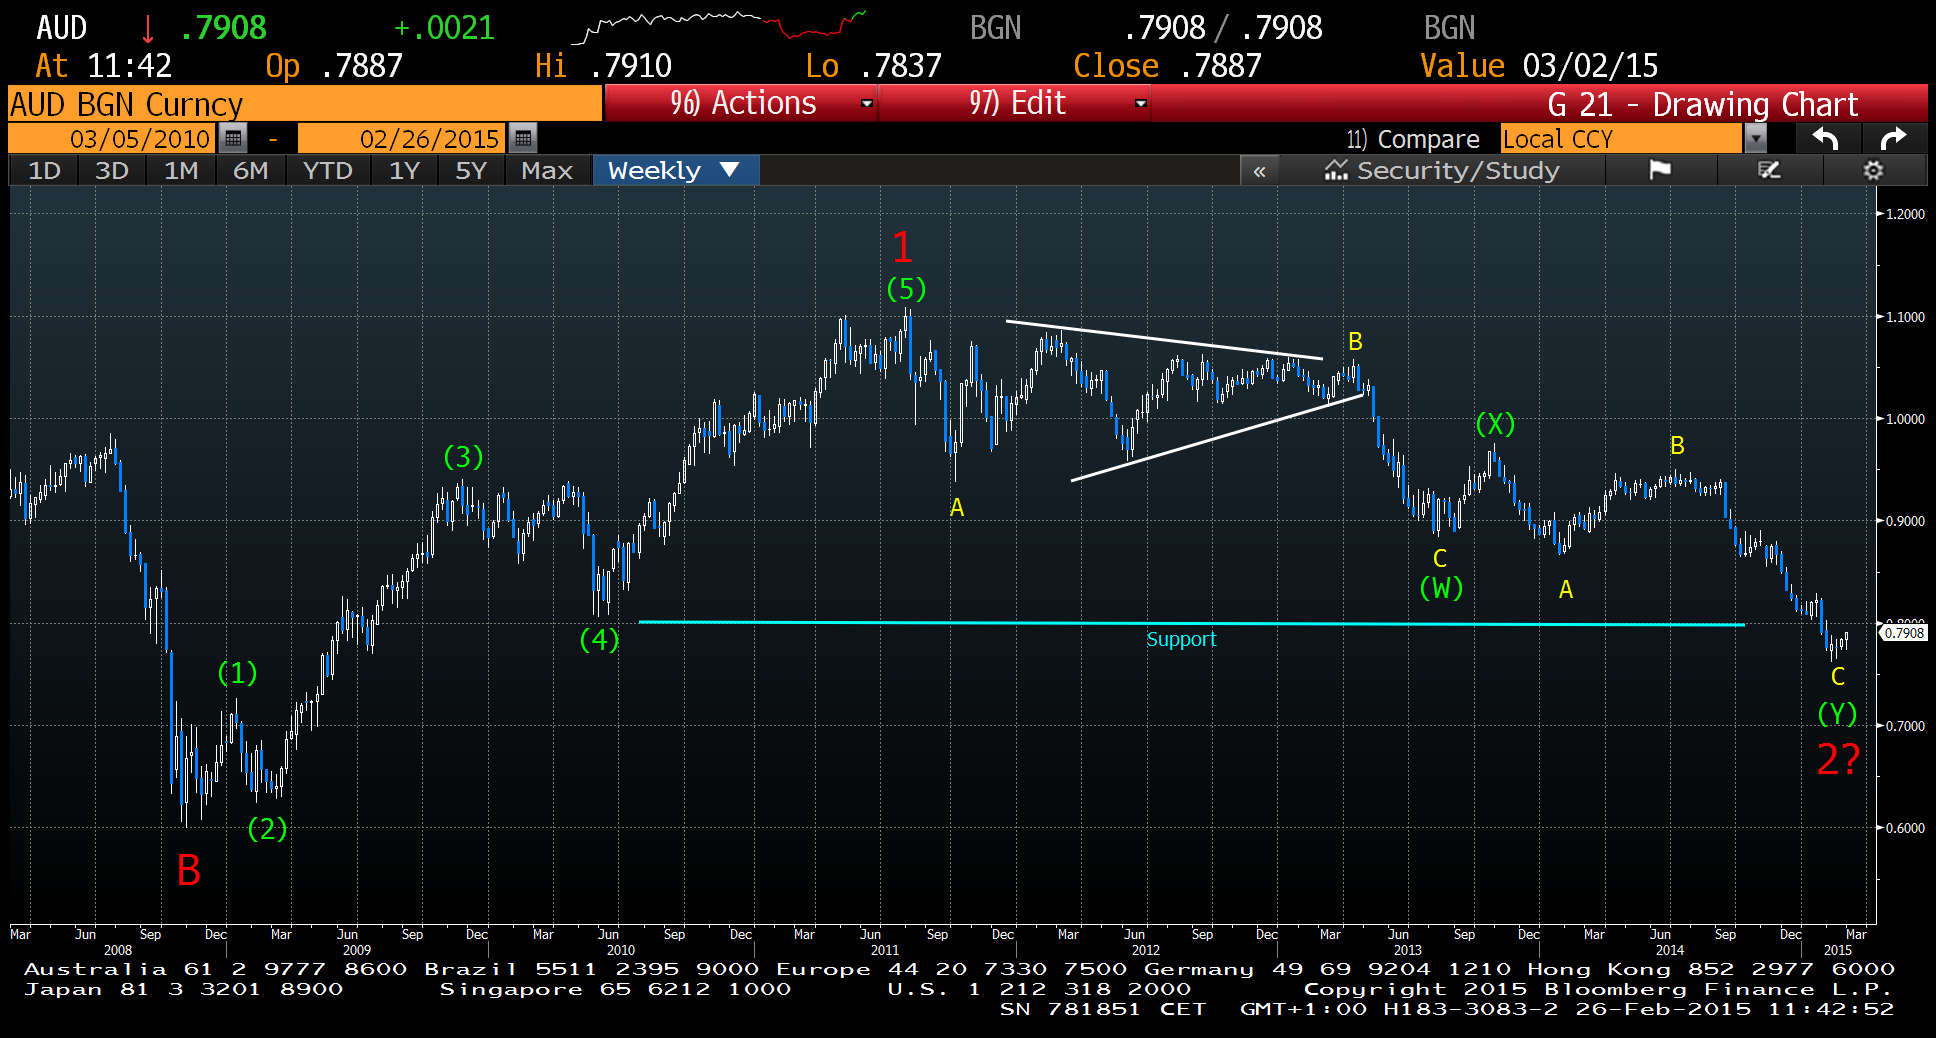1936x1038 pixels.
Task: Select the 1Y range tab
Action: click(x=404, y=171)
